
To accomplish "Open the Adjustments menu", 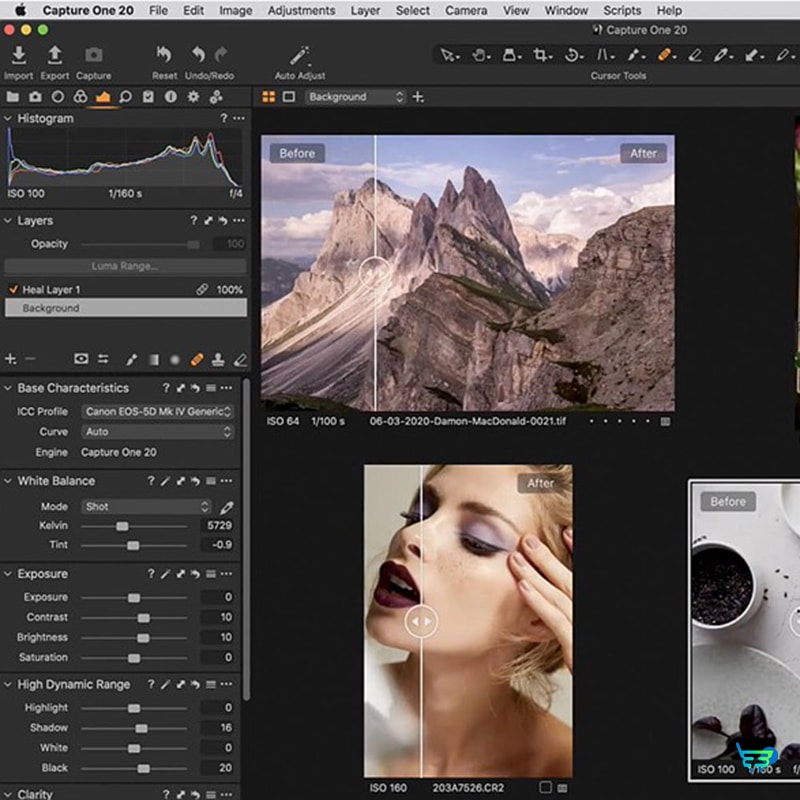I will [302, 10].
